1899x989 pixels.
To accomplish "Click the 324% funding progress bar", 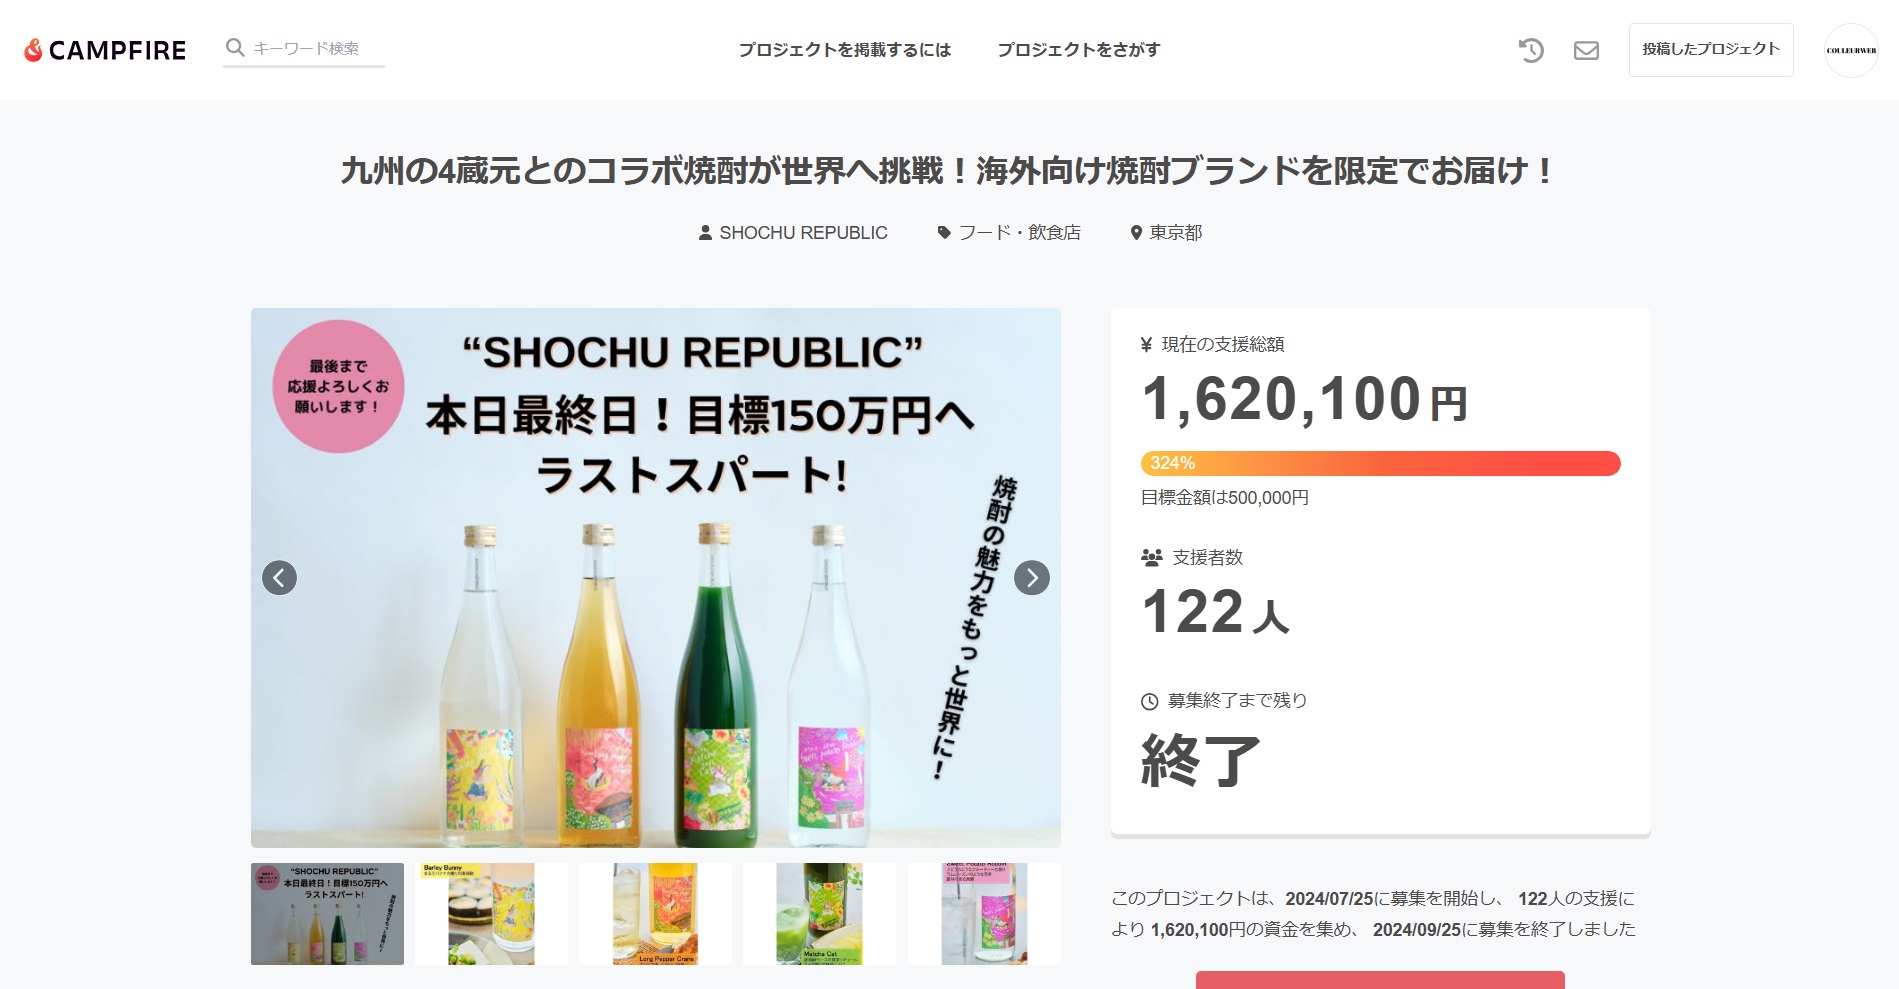I will click(1380, 463).
